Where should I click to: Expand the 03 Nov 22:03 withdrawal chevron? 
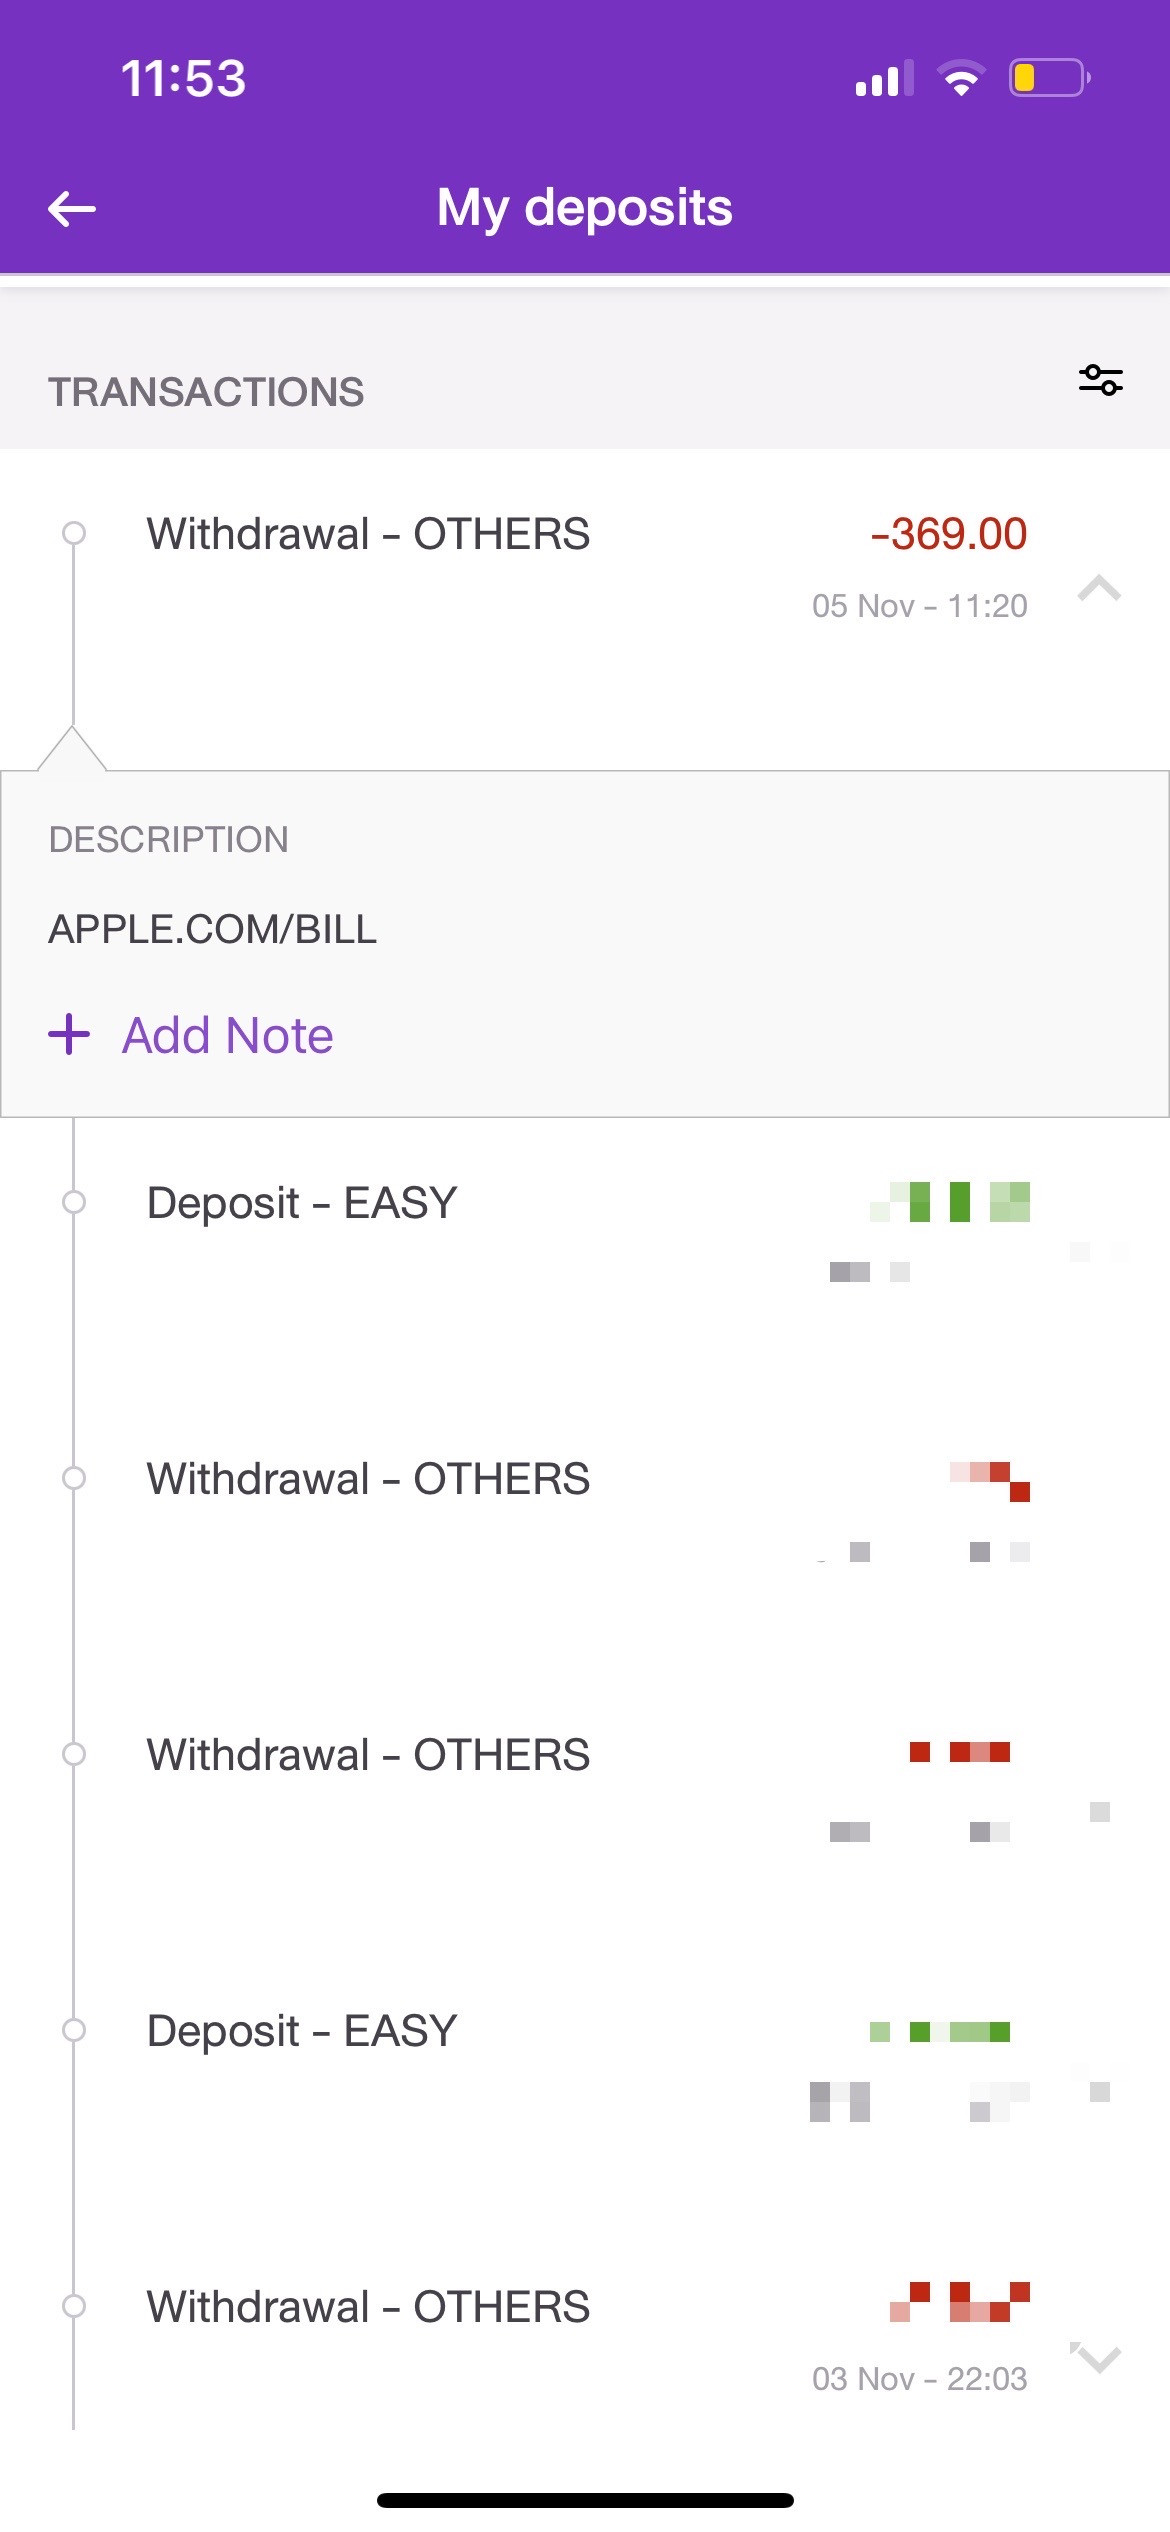point(1099,2360)
